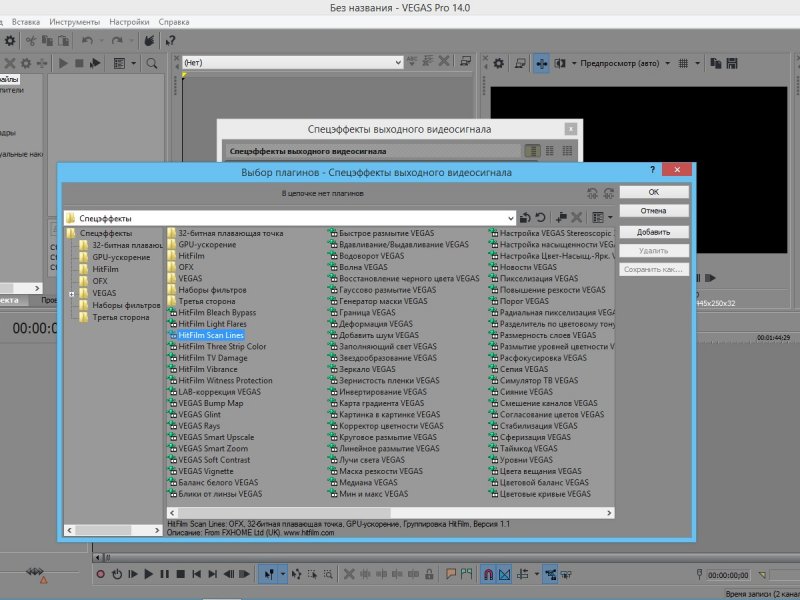Click Play from start in transport bar

tap(133, 574)
